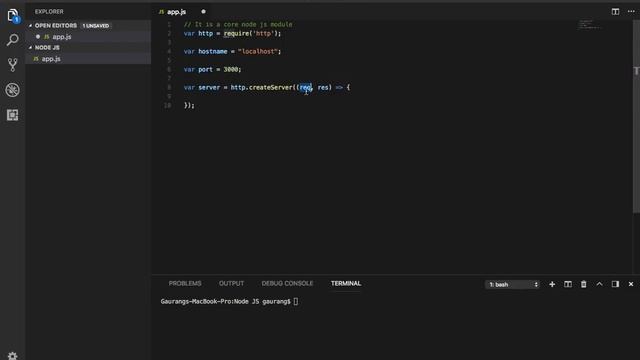The width and height of the screenshot is (640, 360).
Task: Switch to the Problems tab
Action: [x=185, y=283]
